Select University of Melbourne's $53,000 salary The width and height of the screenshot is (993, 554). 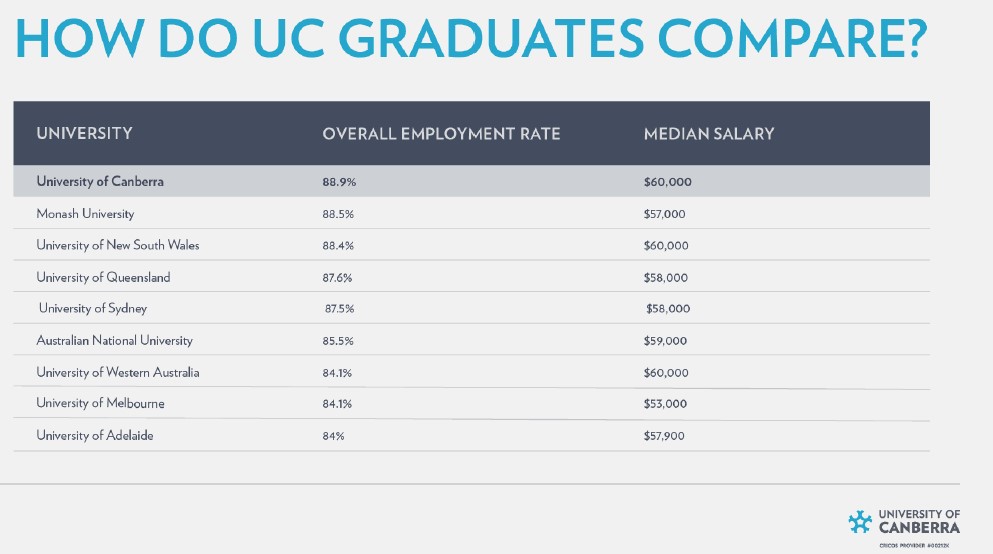(x=666, y=403)
